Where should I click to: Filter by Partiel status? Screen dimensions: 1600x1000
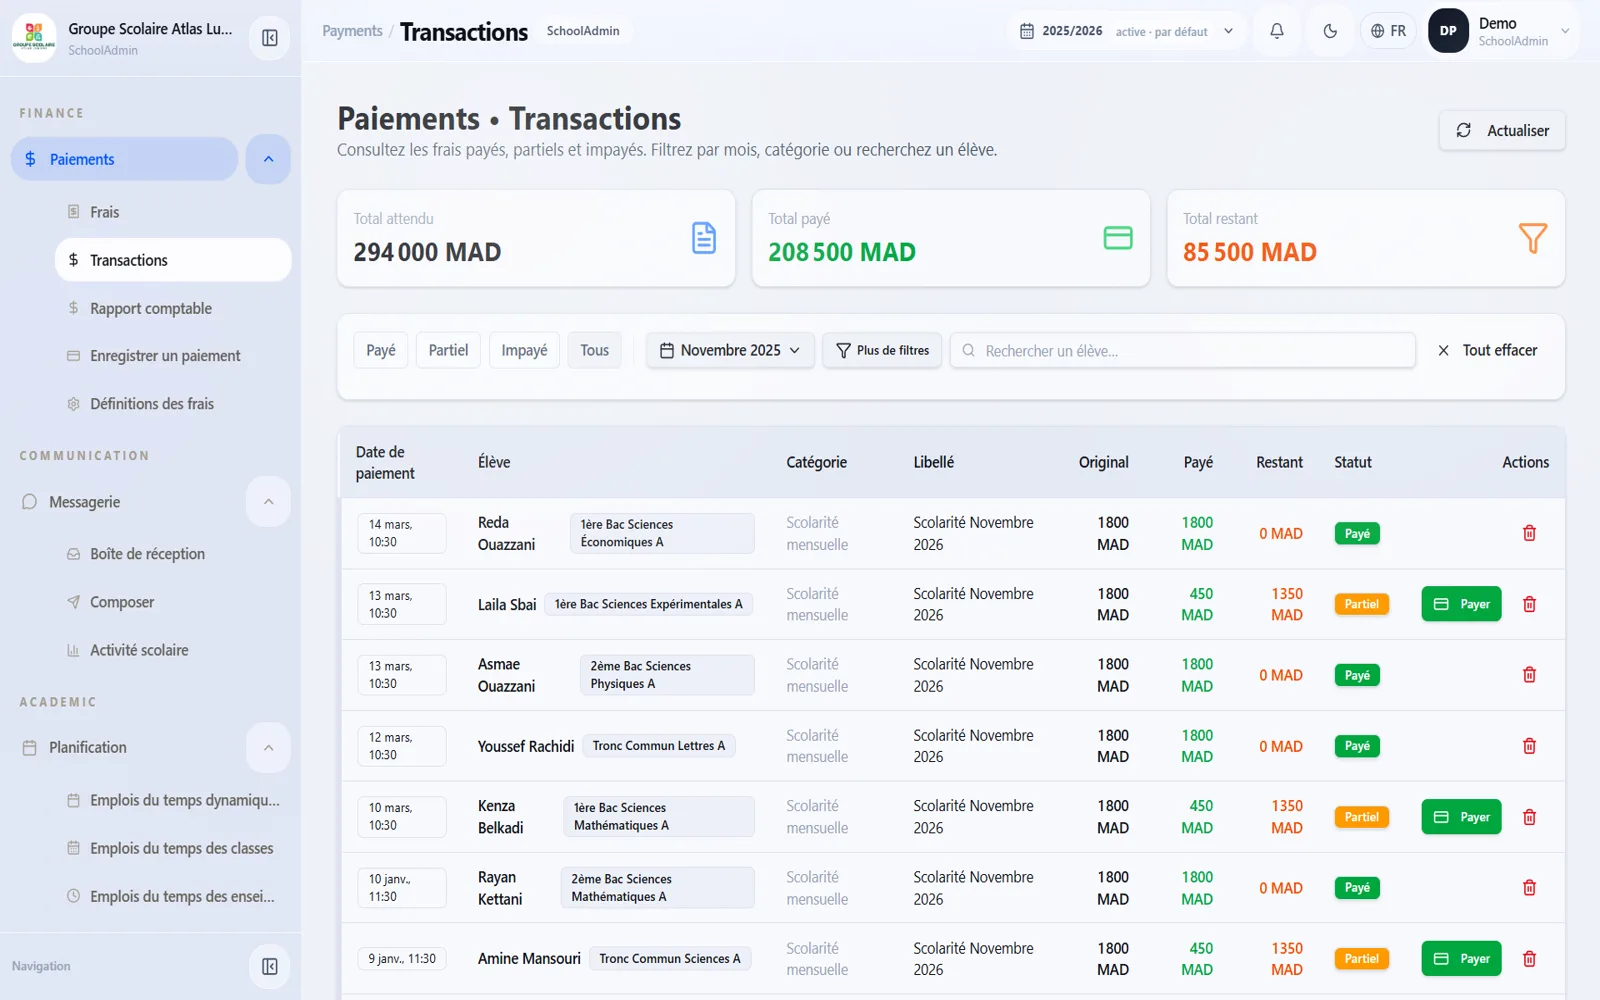448,350
